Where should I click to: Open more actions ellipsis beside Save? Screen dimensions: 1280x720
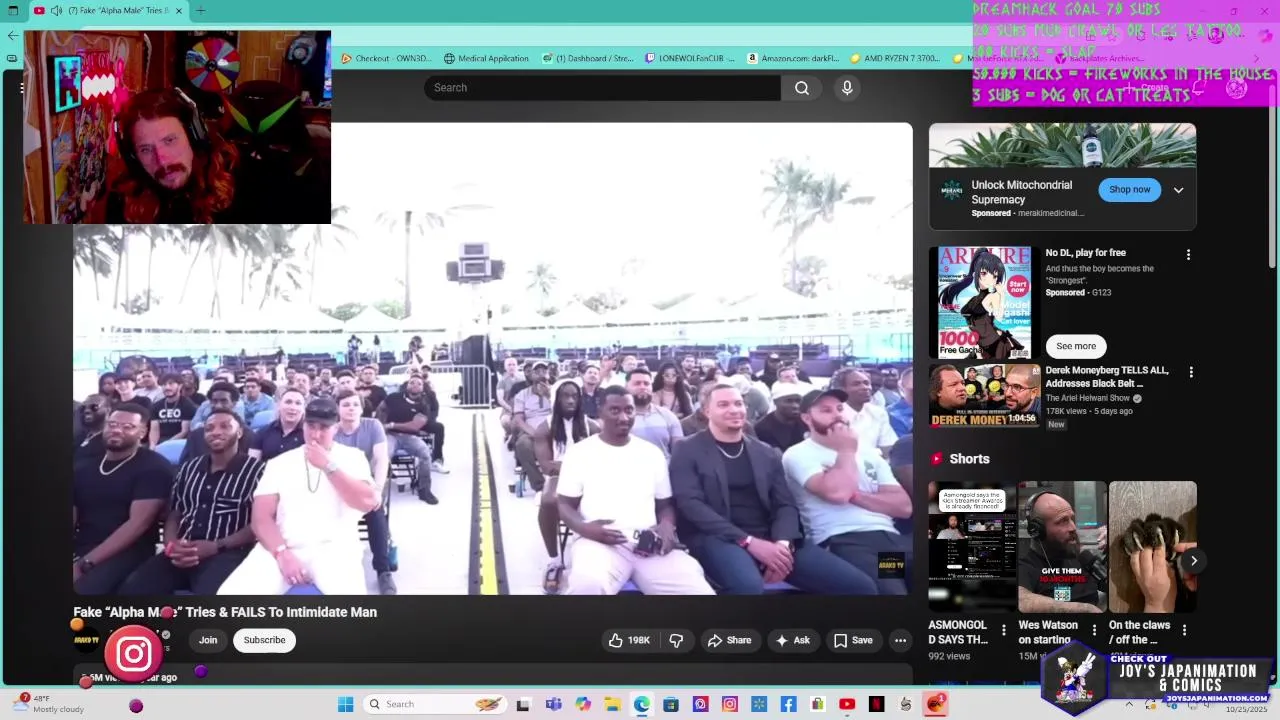coord(900,640)
